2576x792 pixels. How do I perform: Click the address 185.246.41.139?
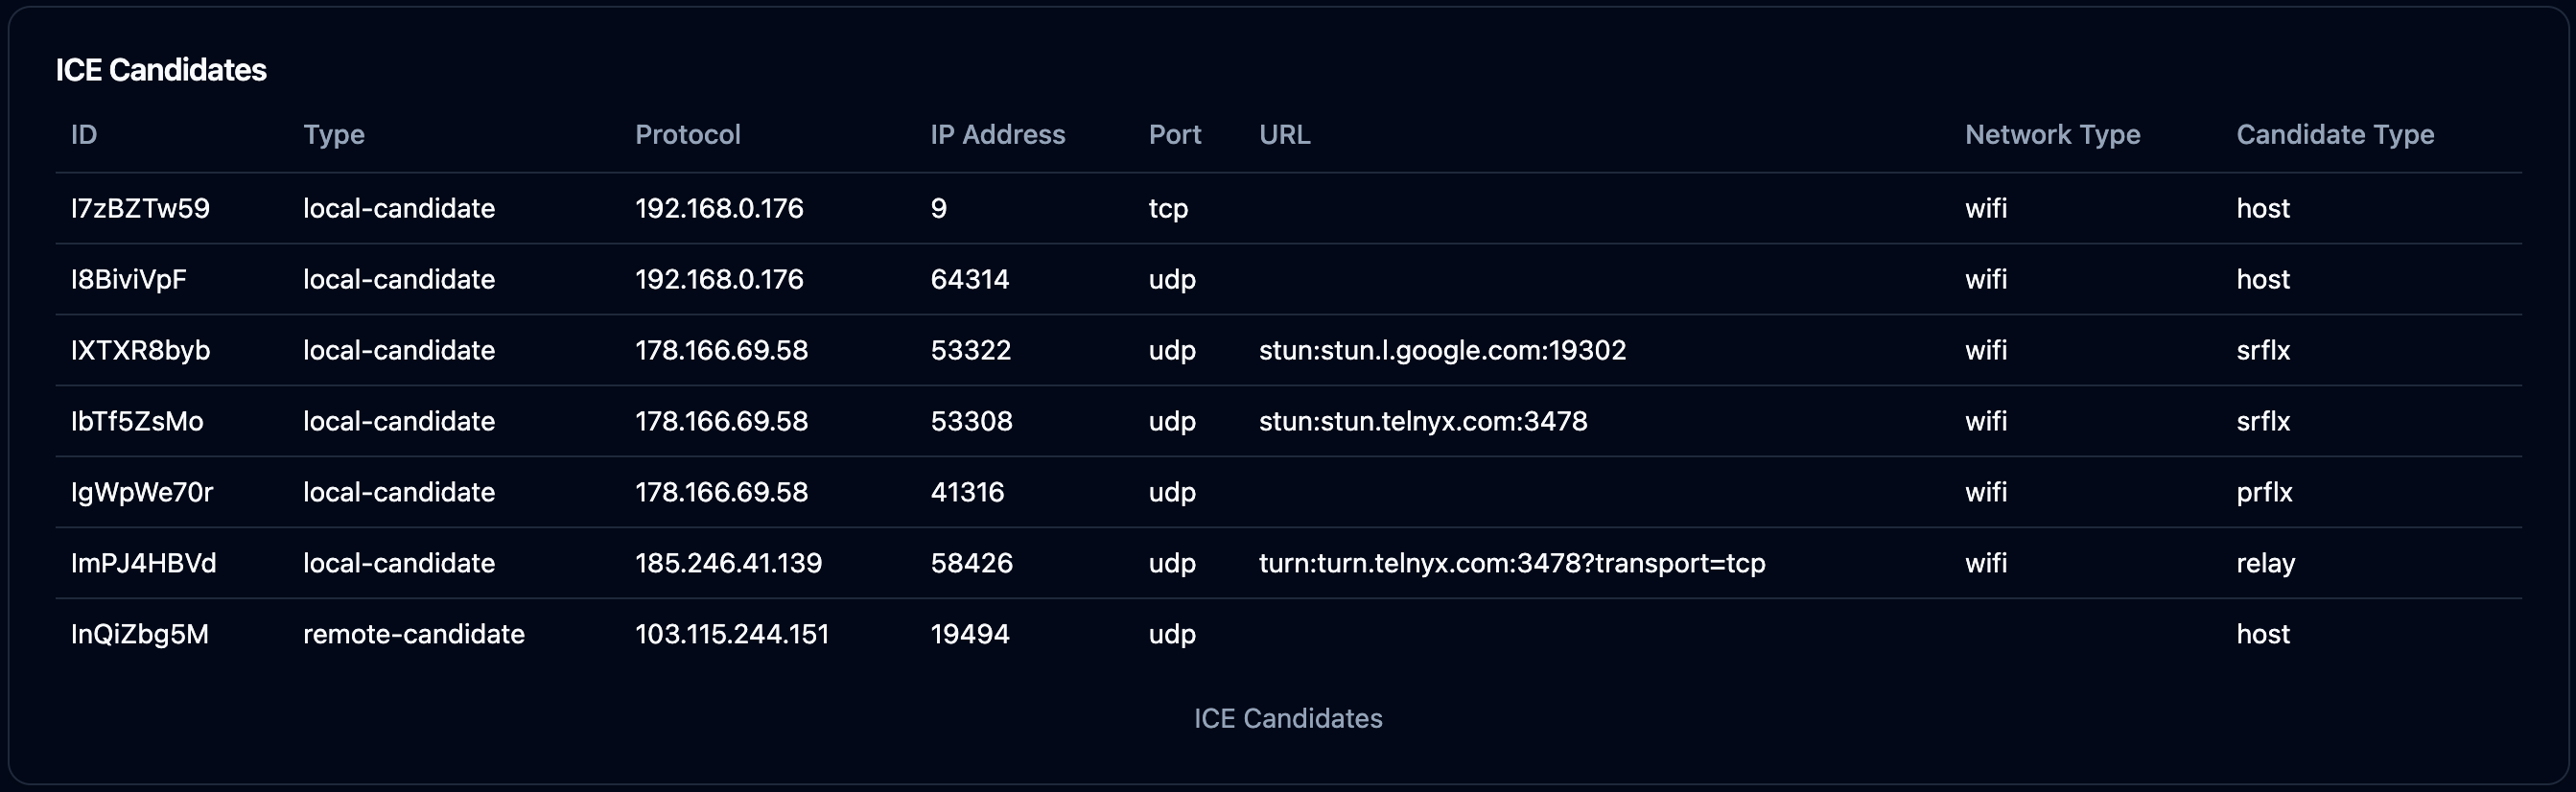(729, 563)
